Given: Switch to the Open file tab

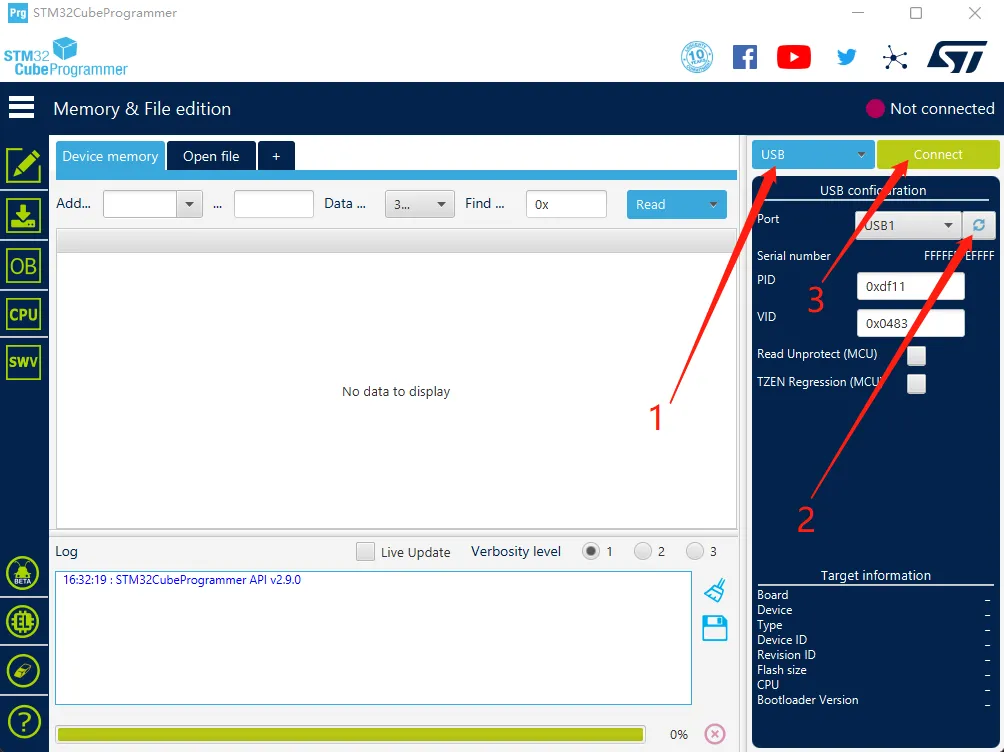Looking at the screenshot, I should pyautogui.click(x=211, y=156).
